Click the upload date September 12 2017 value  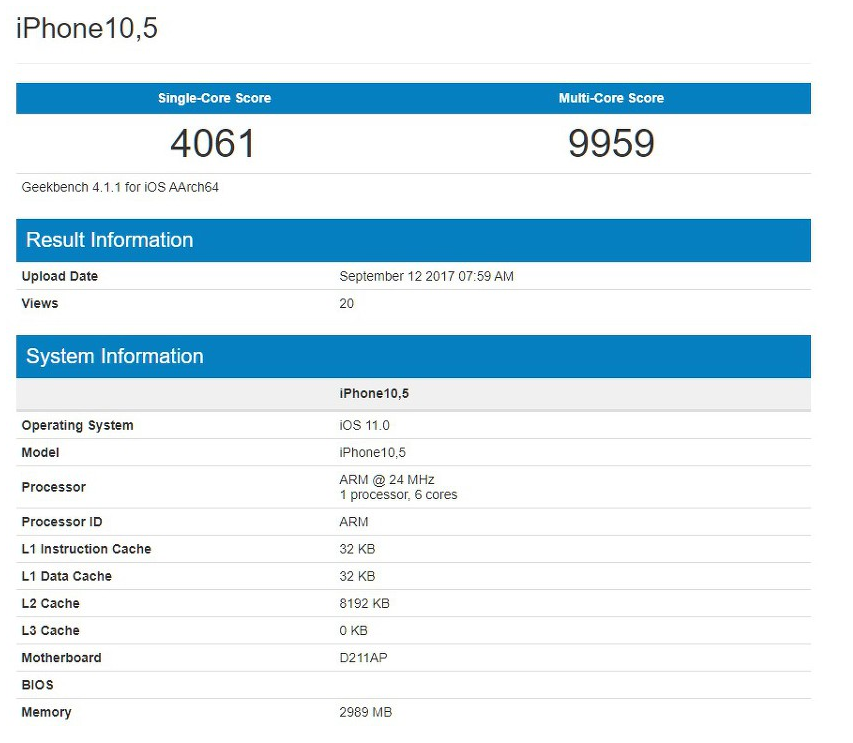[x=426, y=276]
